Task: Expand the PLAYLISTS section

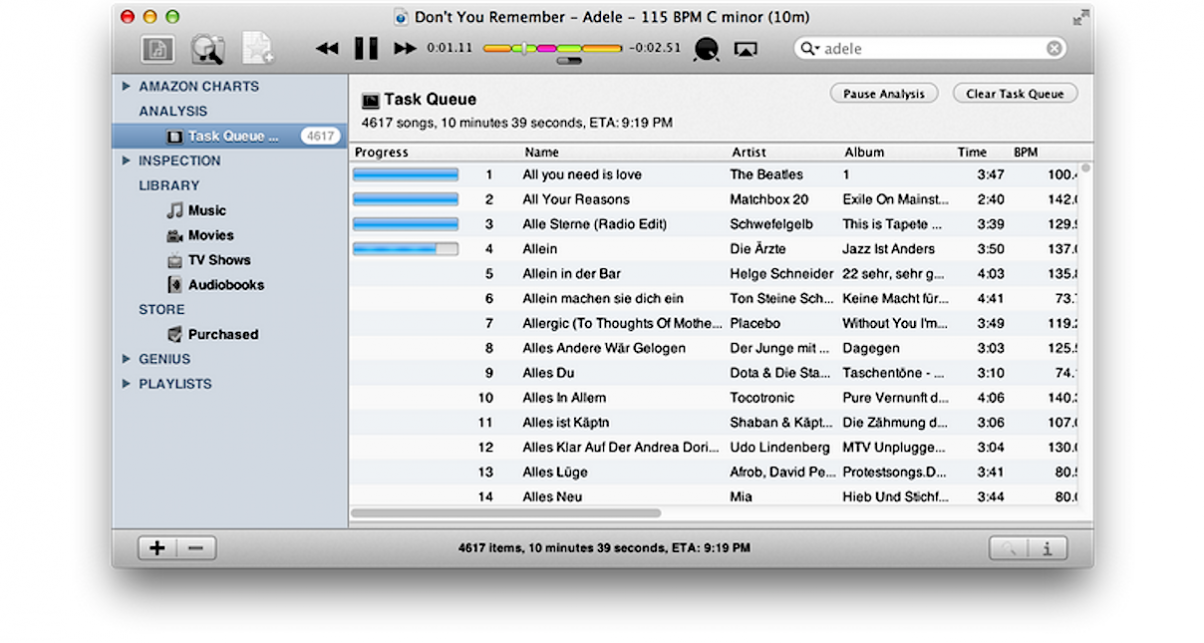Action: pos(126,384)
